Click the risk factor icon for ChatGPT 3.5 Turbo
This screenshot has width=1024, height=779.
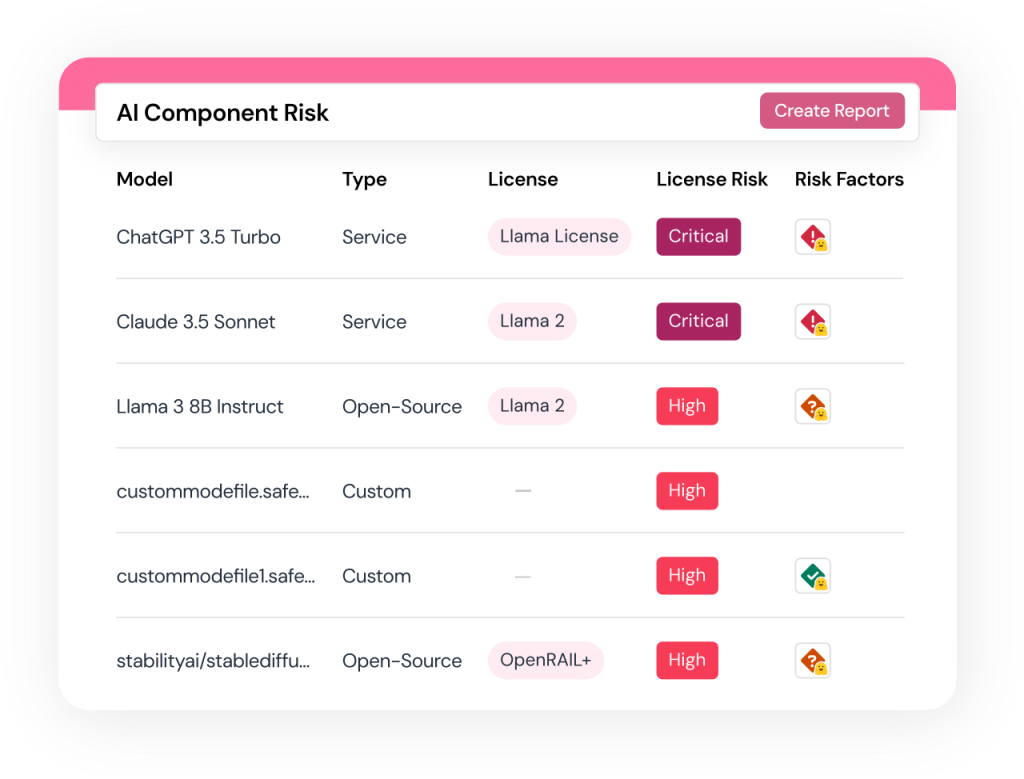[812, 237]
